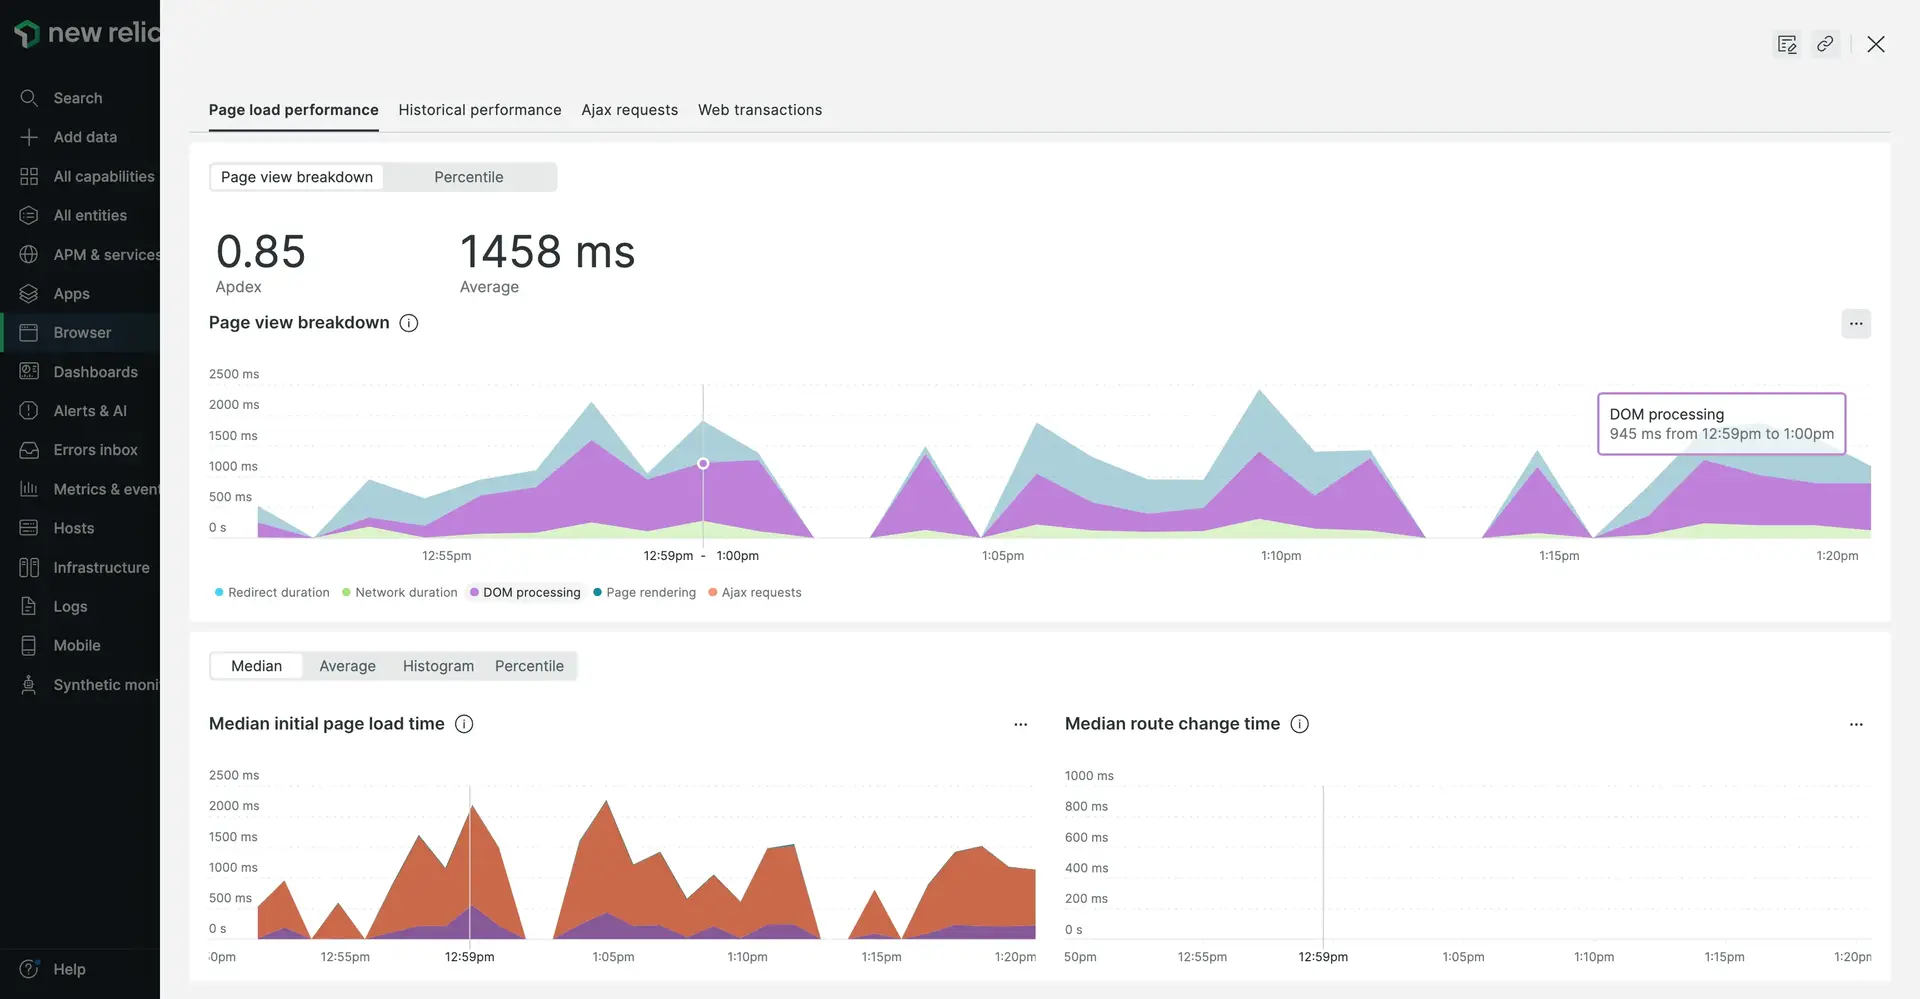Click the info icon beside Page view breakdown

pos(408,322)
